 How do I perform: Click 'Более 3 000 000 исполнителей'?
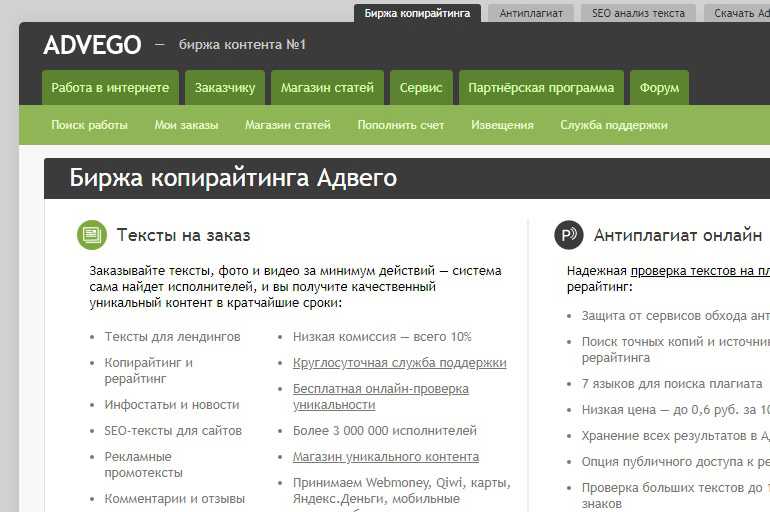click(385, 431)
